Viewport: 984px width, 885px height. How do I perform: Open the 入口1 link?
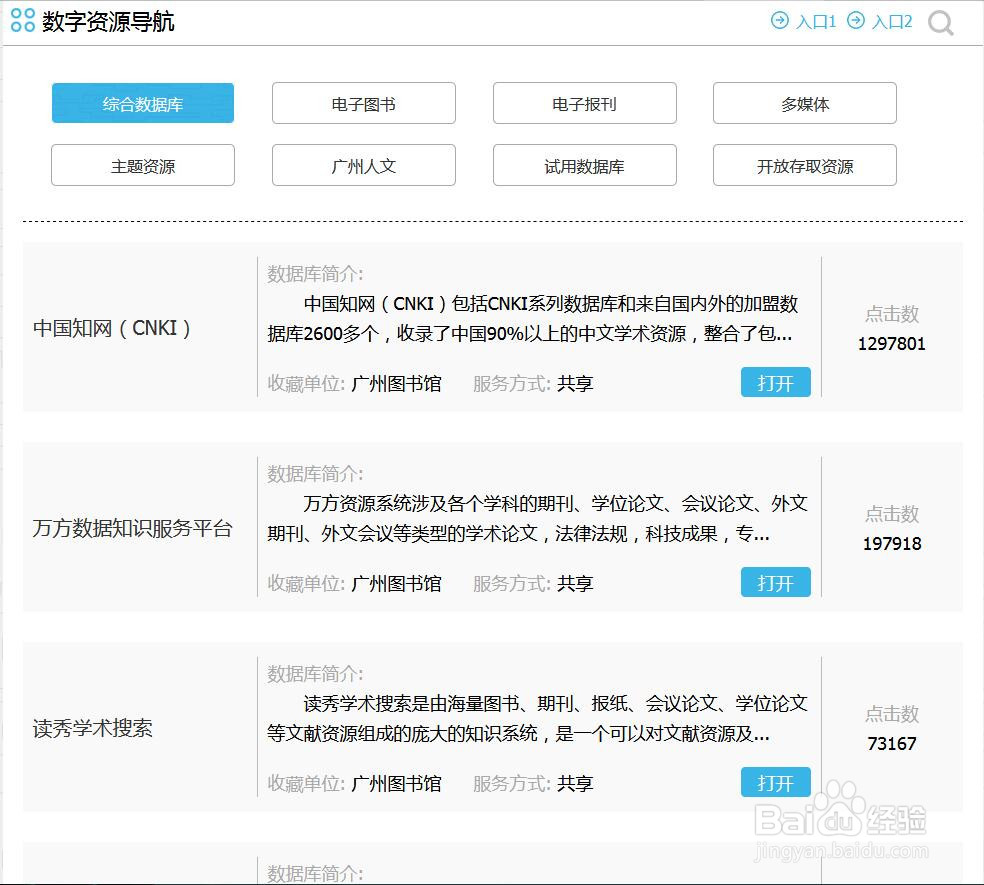tap(816, 22)
